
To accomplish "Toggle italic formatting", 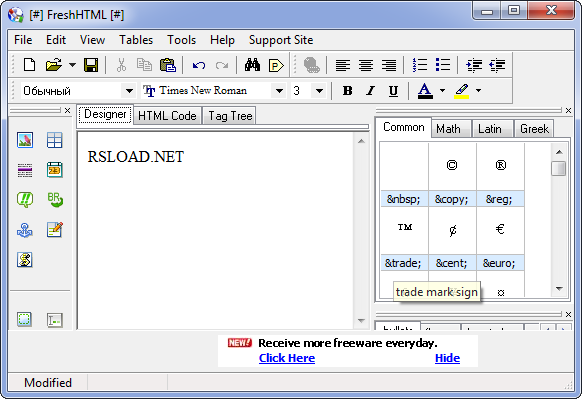I will click(370, 91).
